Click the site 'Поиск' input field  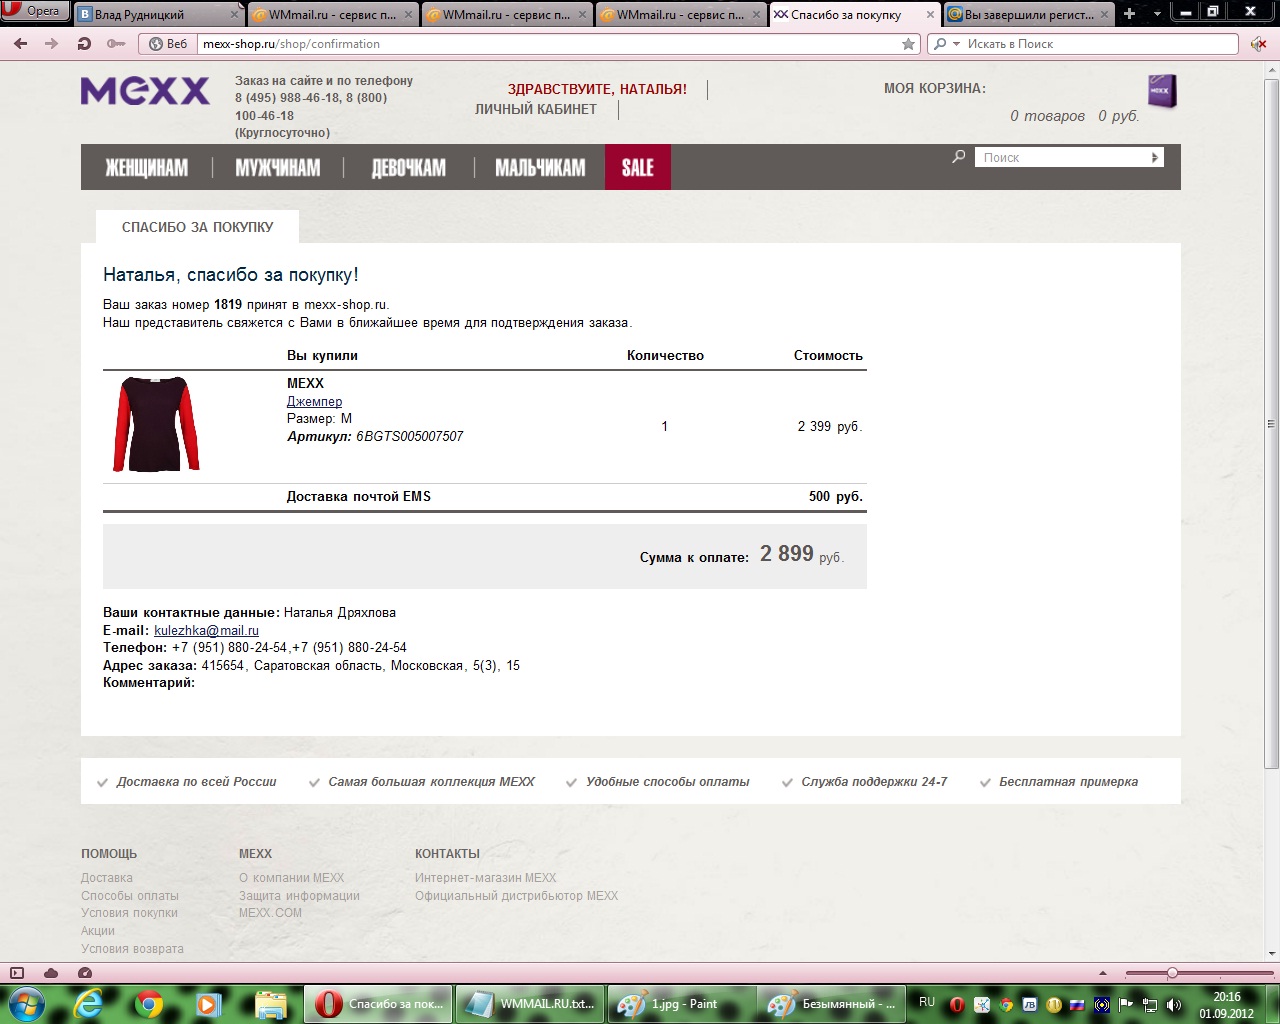coord(1061,157)
